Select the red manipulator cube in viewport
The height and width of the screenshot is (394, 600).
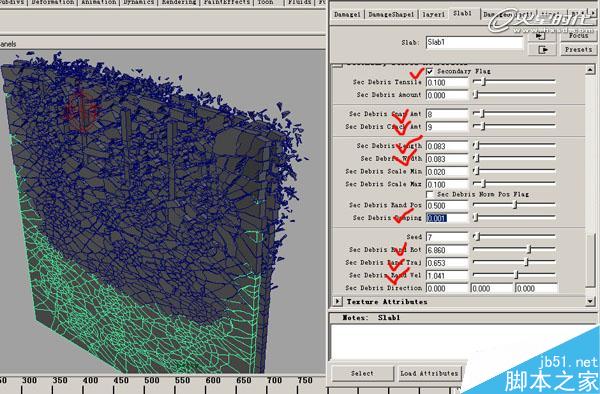point(81,111)
